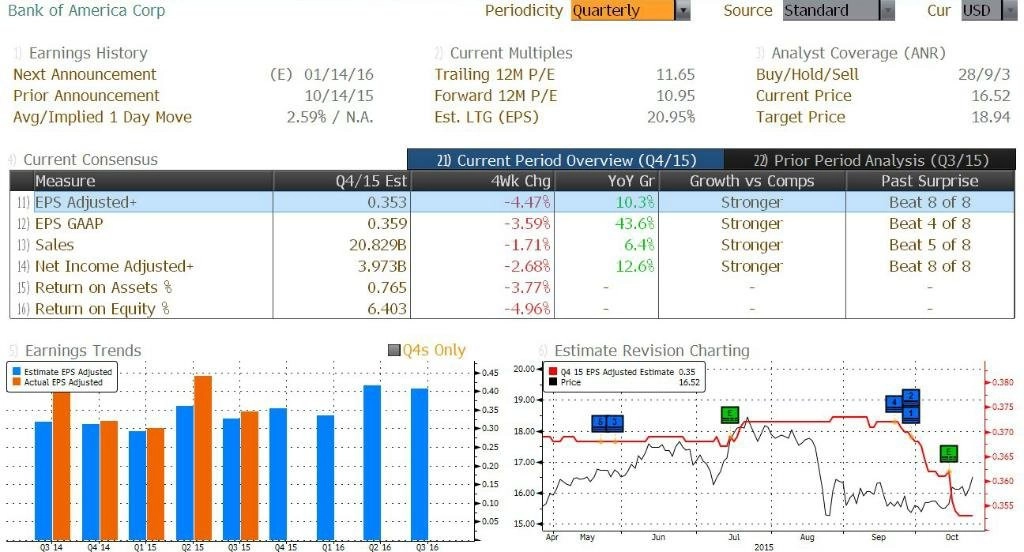Click the 4Wk Chg column header

point(482,181)
